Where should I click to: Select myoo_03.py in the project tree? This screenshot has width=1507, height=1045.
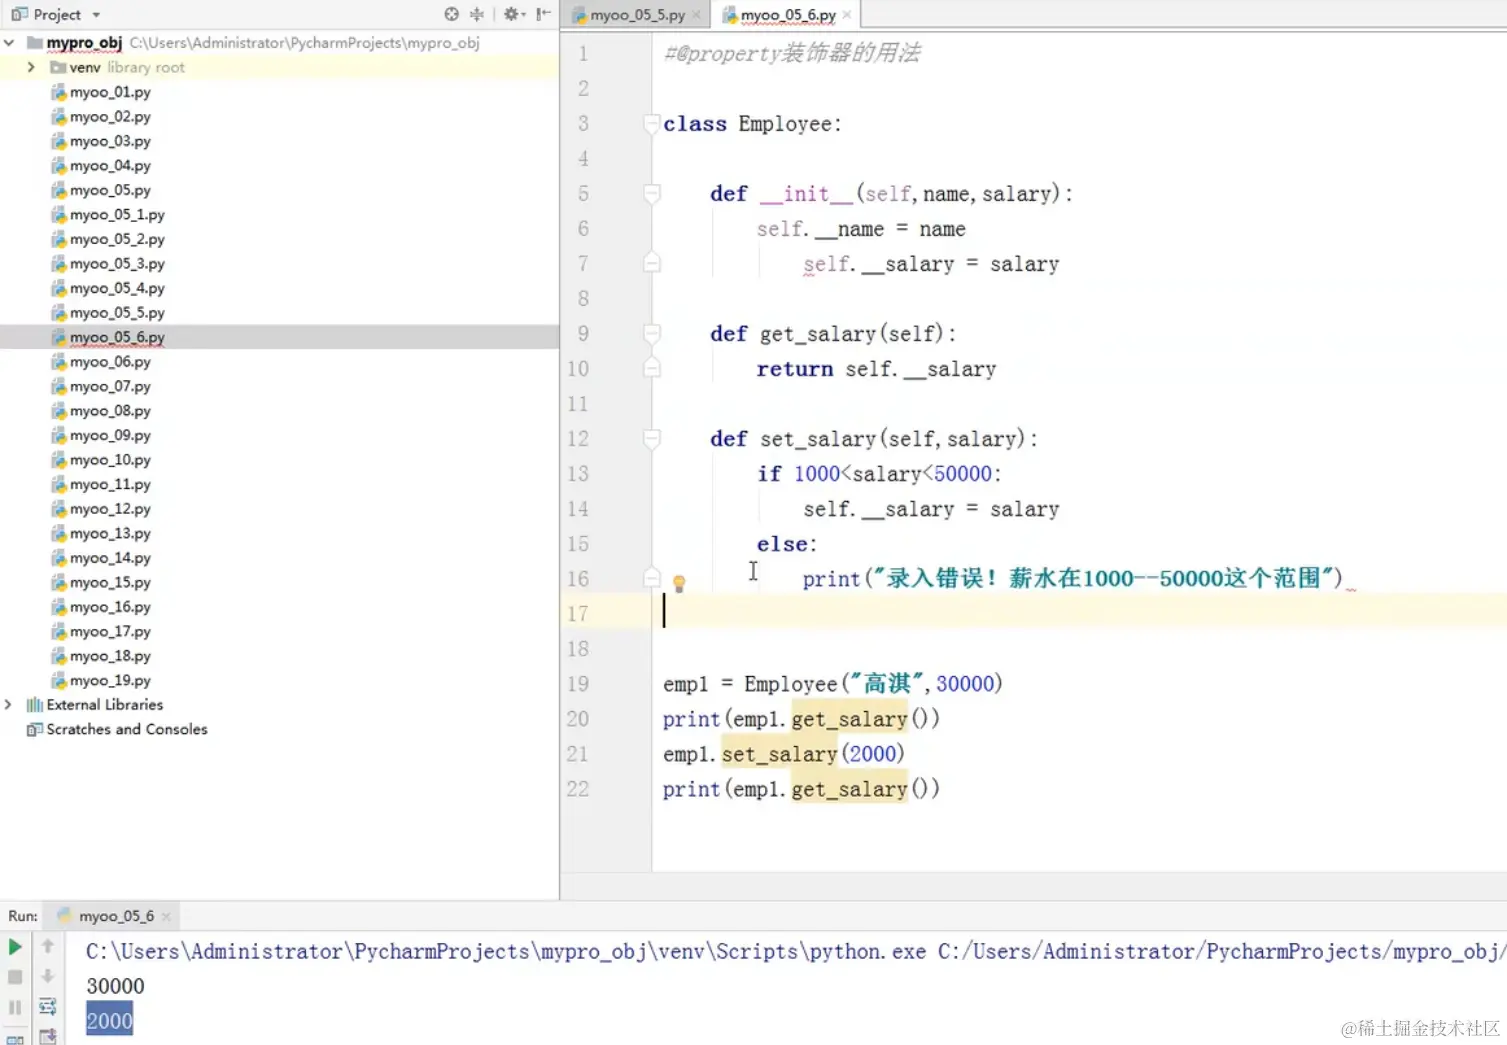click(110, 142)
